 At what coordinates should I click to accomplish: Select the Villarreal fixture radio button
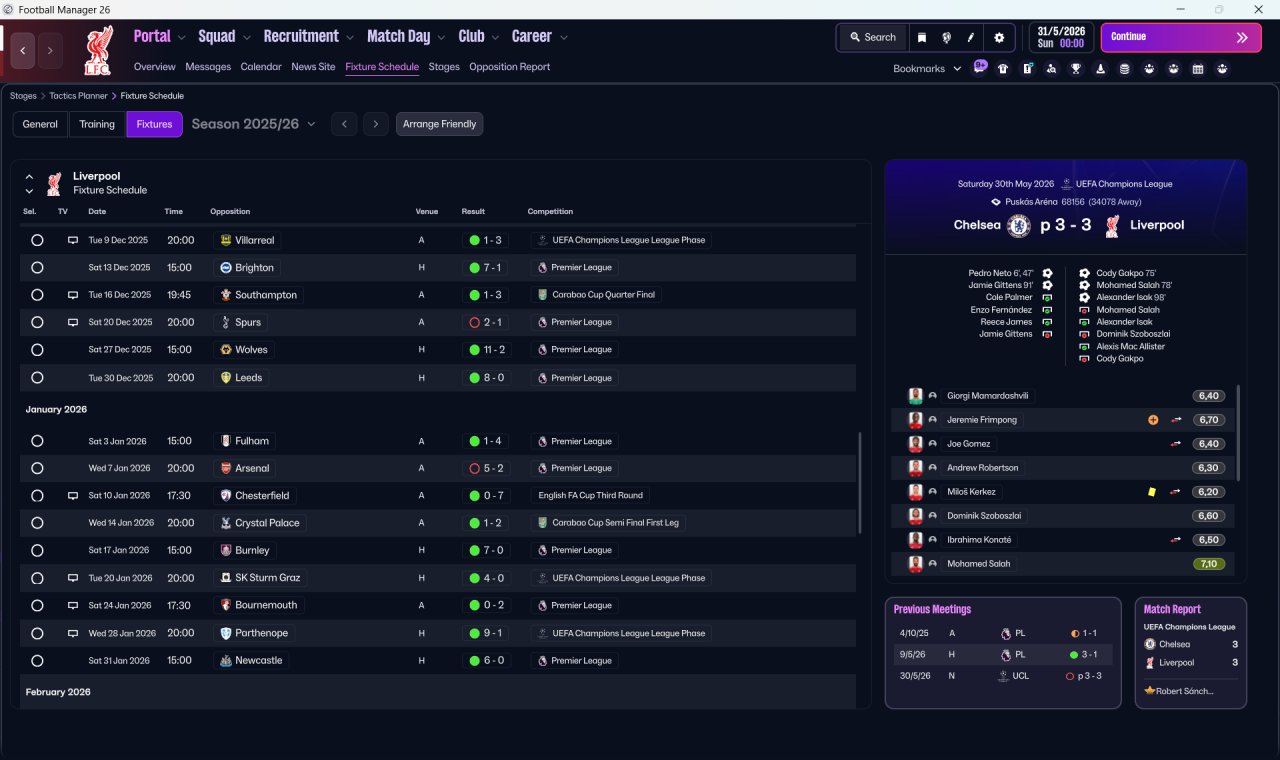(37, 240)
